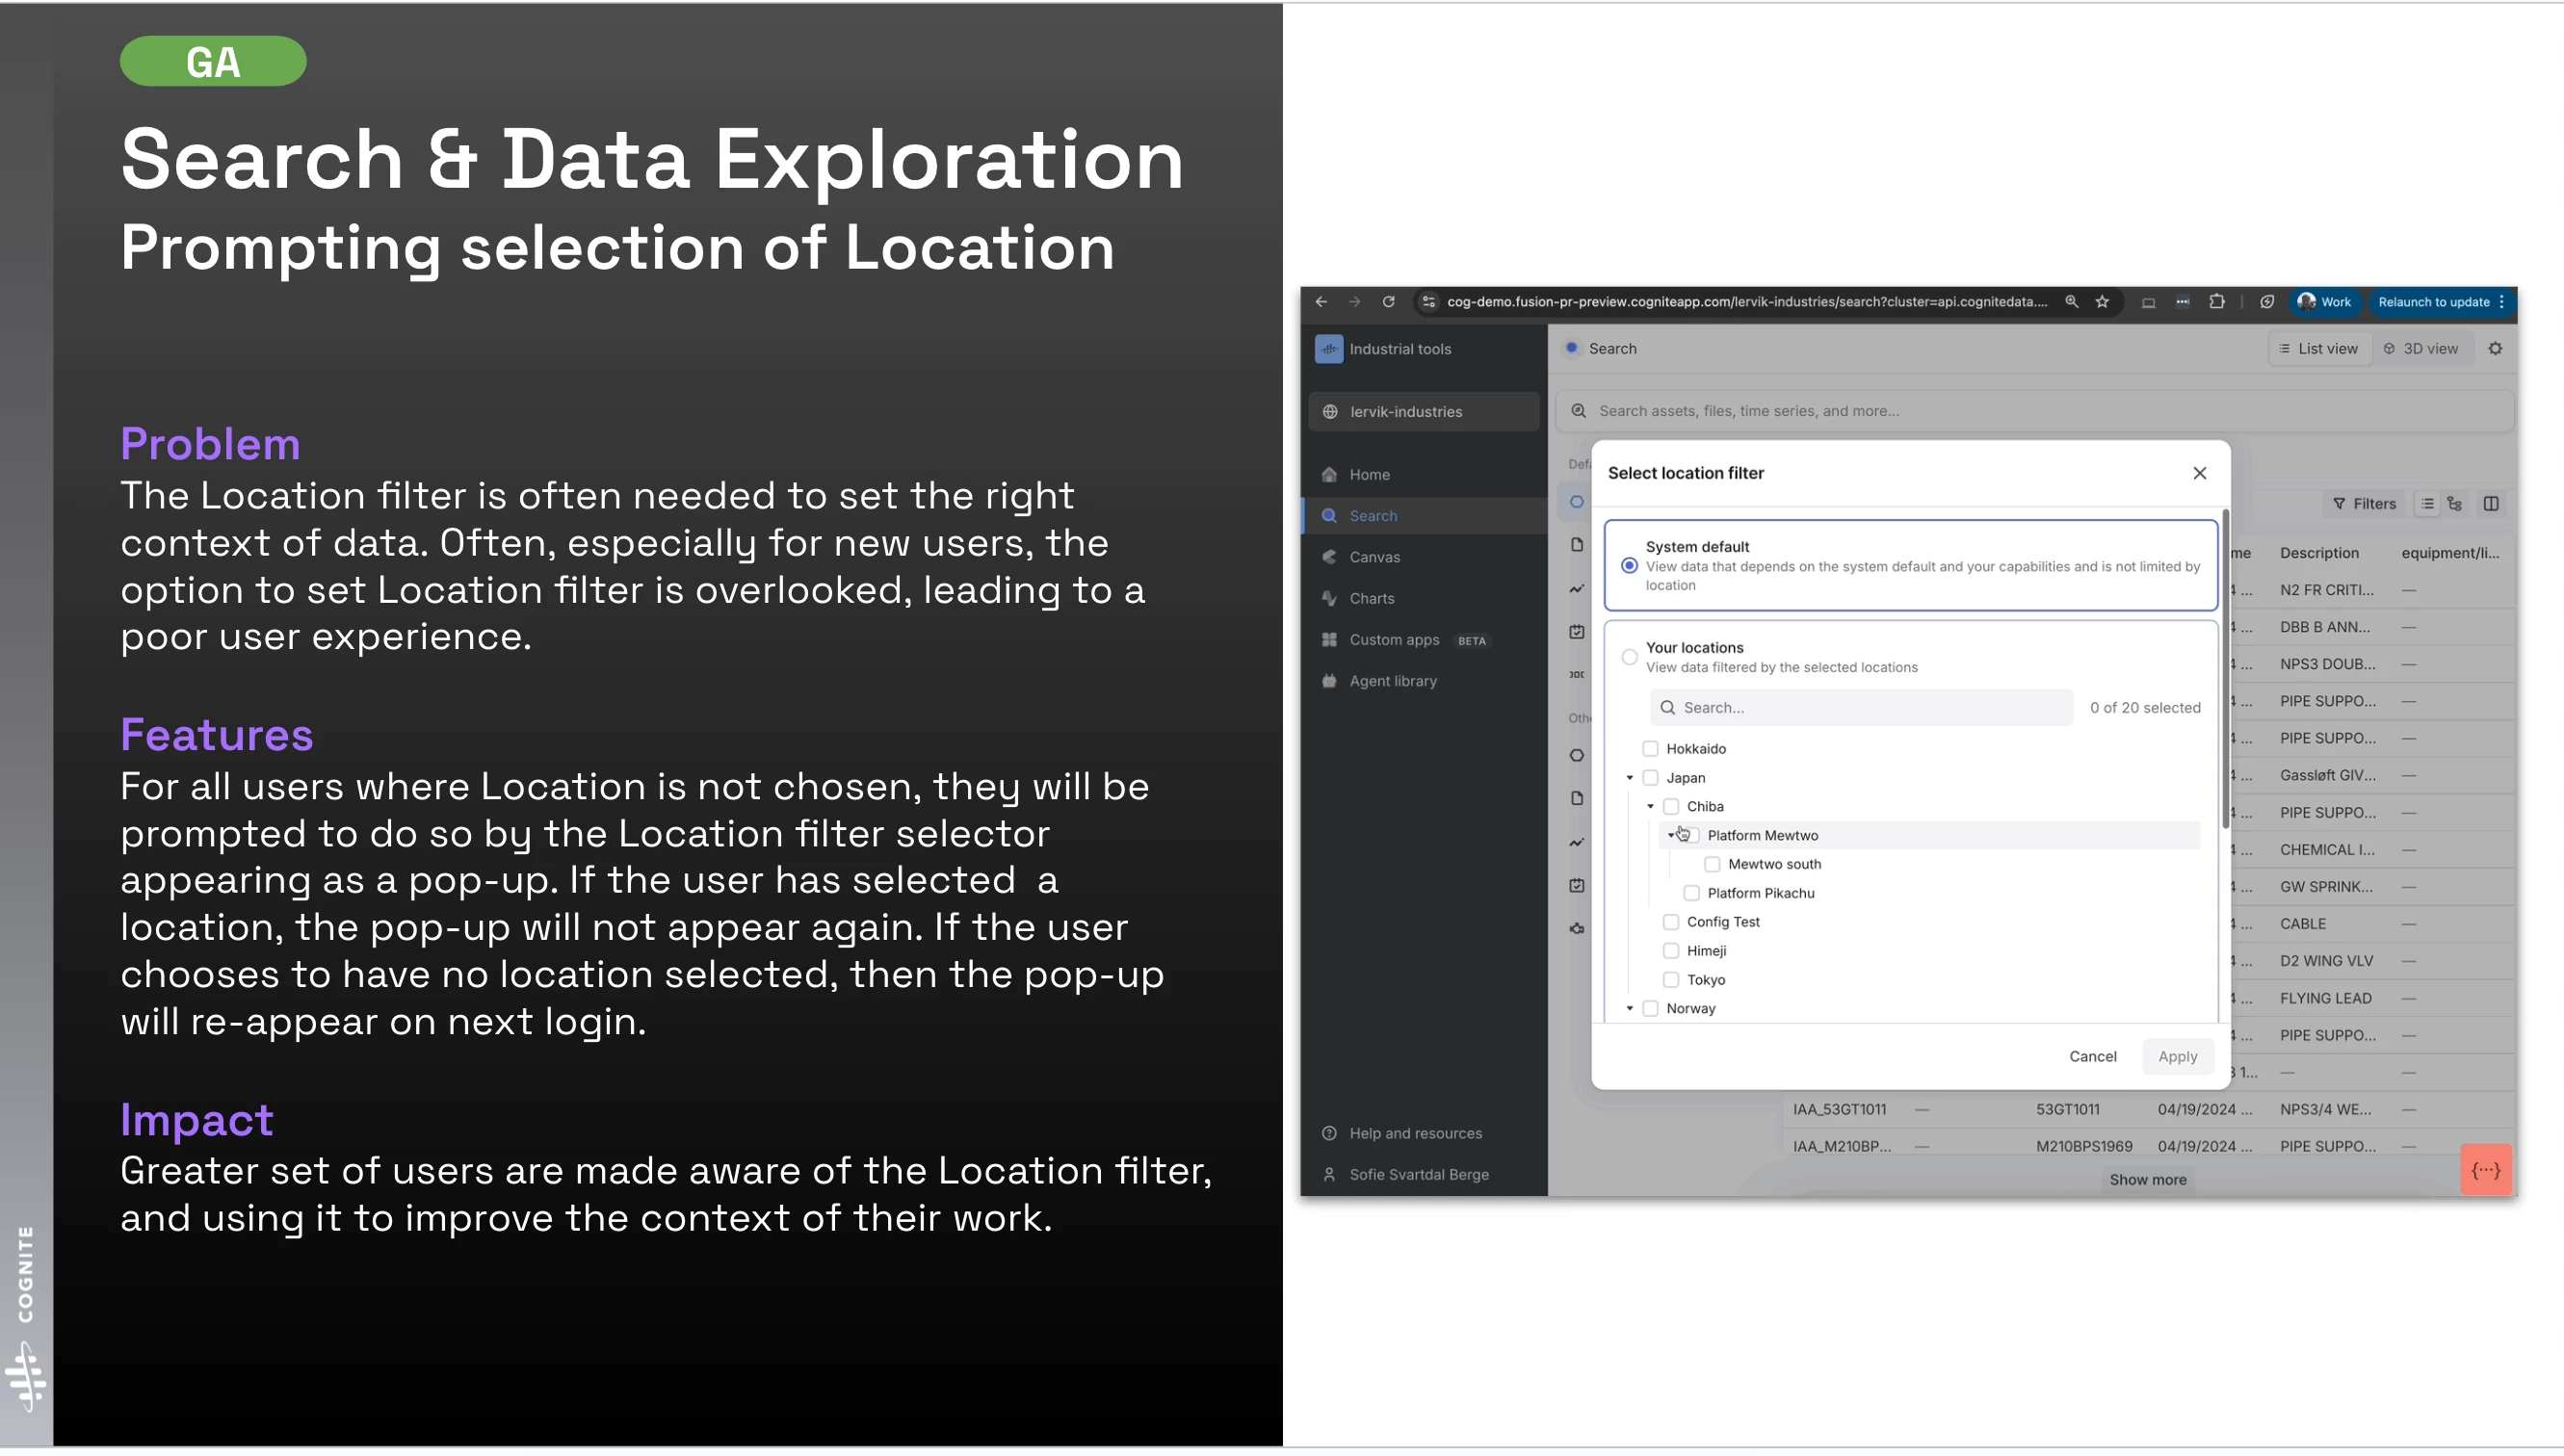Check the Hokkaido location checkbox
2564x1456 pixels.
1650,749
